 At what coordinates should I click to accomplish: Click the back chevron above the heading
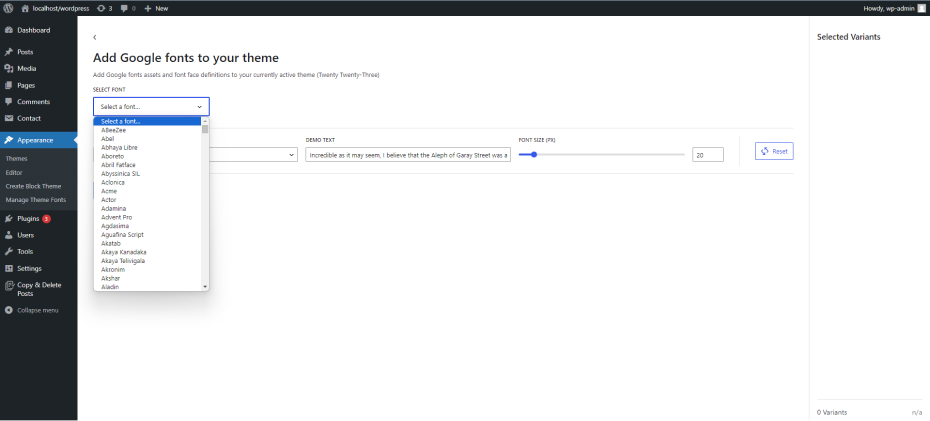tap(95, 37)
